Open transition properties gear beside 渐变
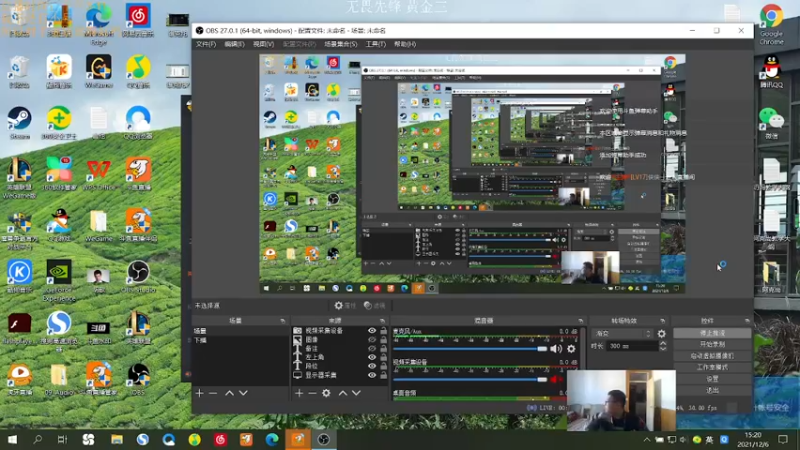The height and width of the screenshot is (450, 800). [x=662, y=333]
